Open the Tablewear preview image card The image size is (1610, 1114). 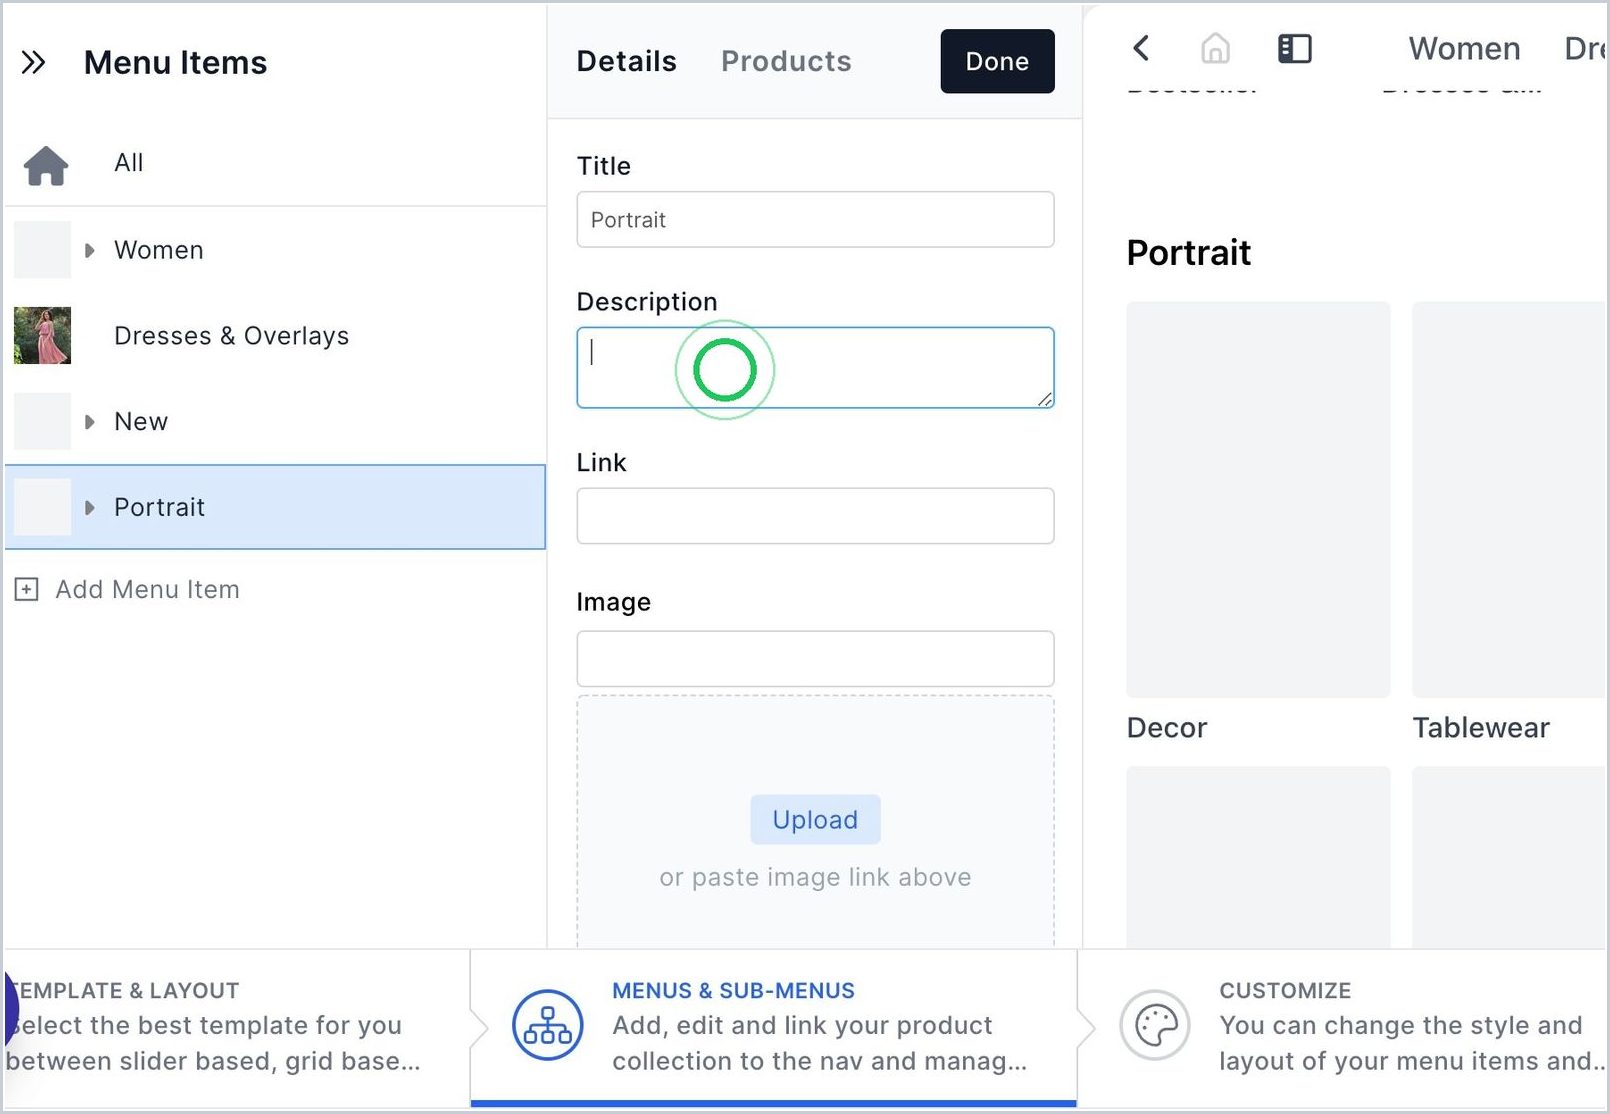1509,499
